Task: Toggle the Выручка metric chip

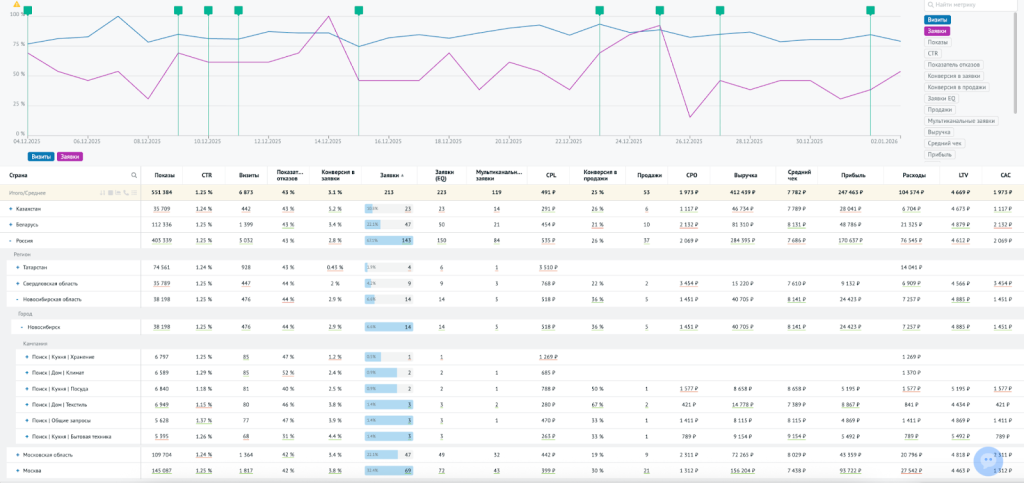Action: pyautogui.click(x=939, y=132)
